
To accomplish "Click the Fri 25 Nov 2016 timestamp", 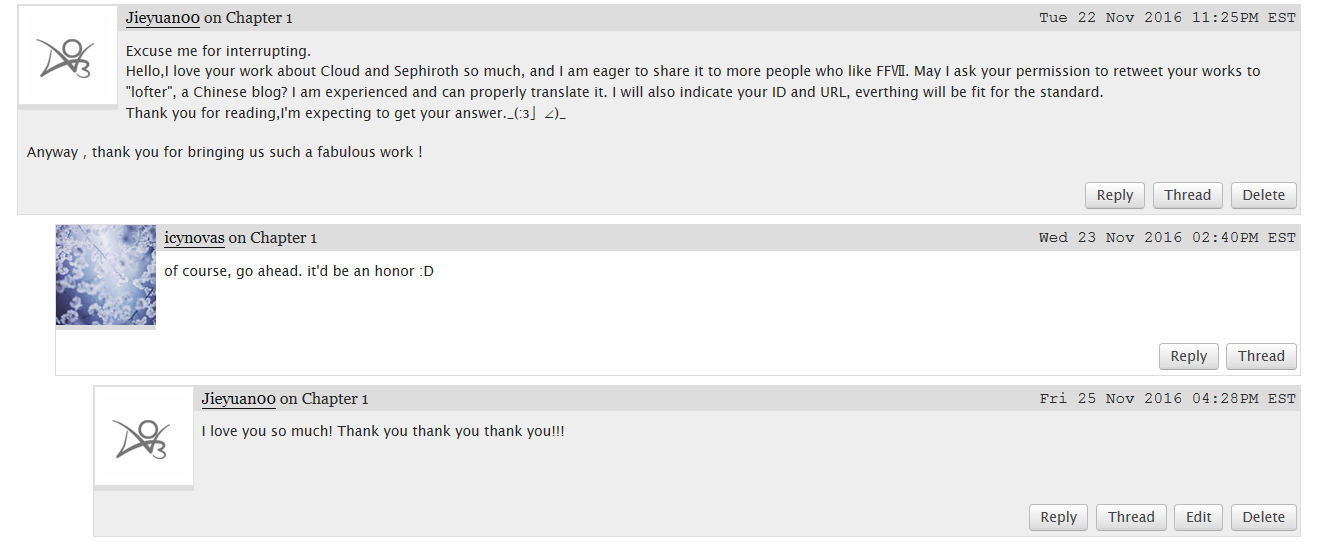I will (1167, 399).
